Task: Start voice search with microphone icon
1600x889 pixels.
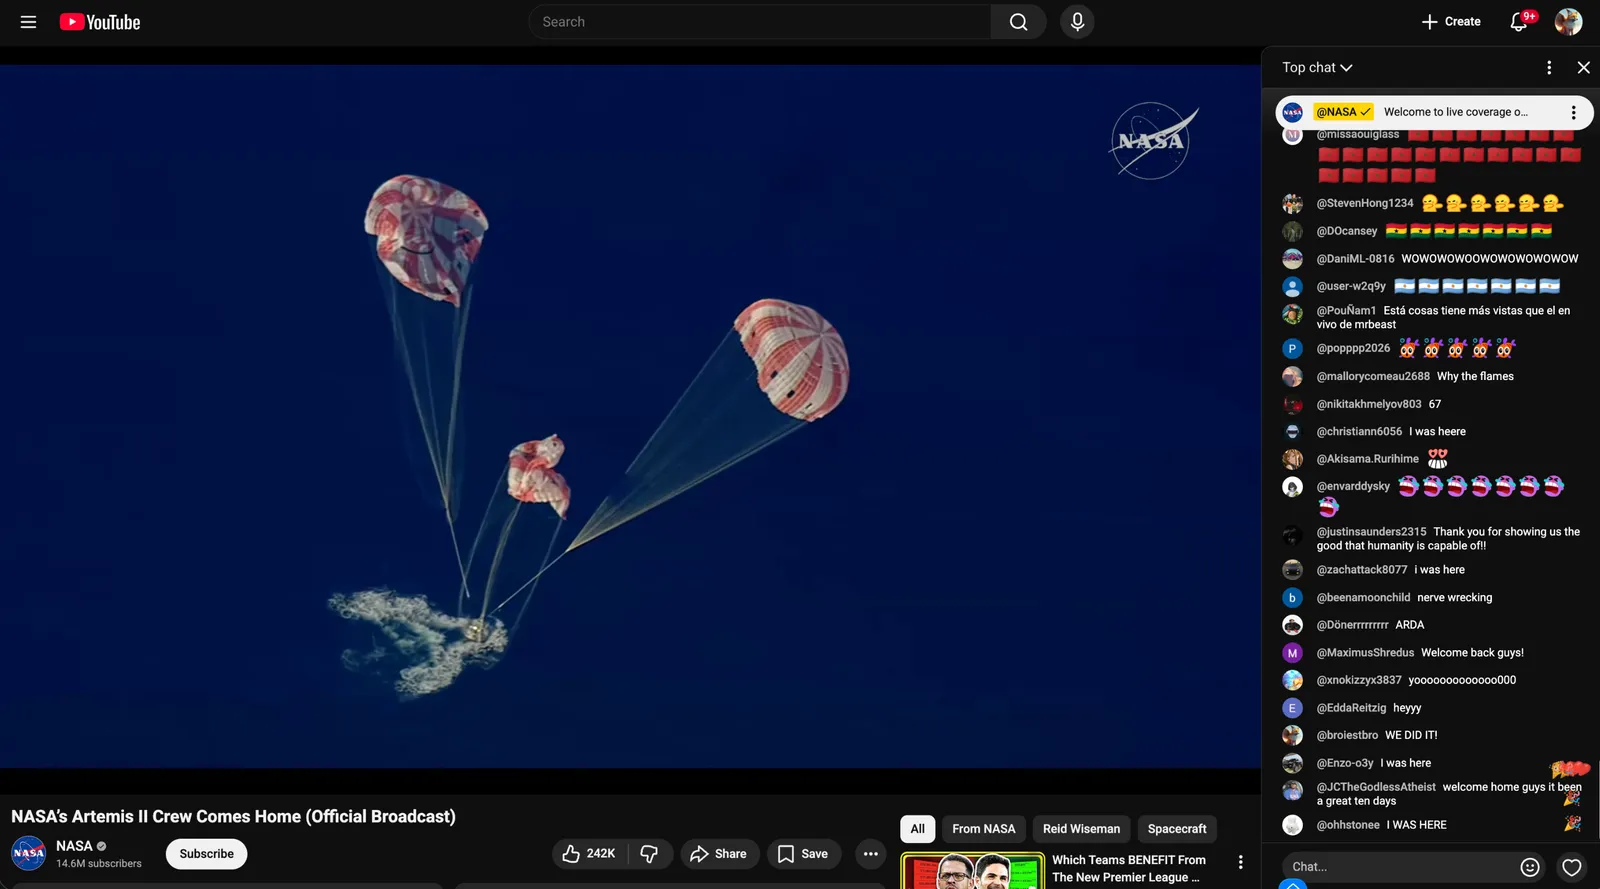Action: [x=1077, y=22]
